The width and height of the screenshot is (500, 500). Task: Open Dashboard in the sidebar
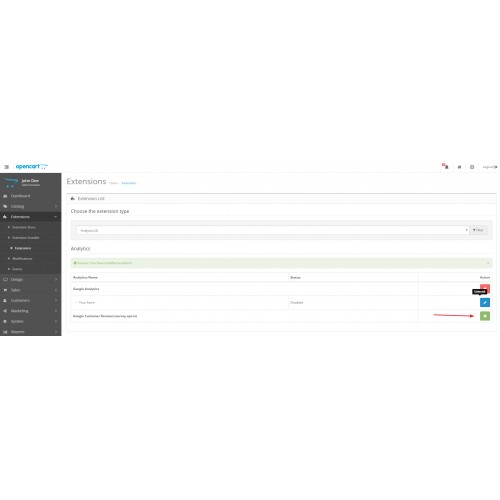(31, 196)
